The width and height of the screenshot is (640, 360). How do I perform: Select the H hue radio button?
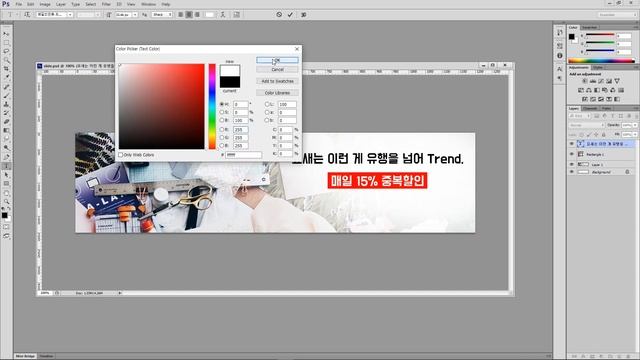[x=222, y=104]
